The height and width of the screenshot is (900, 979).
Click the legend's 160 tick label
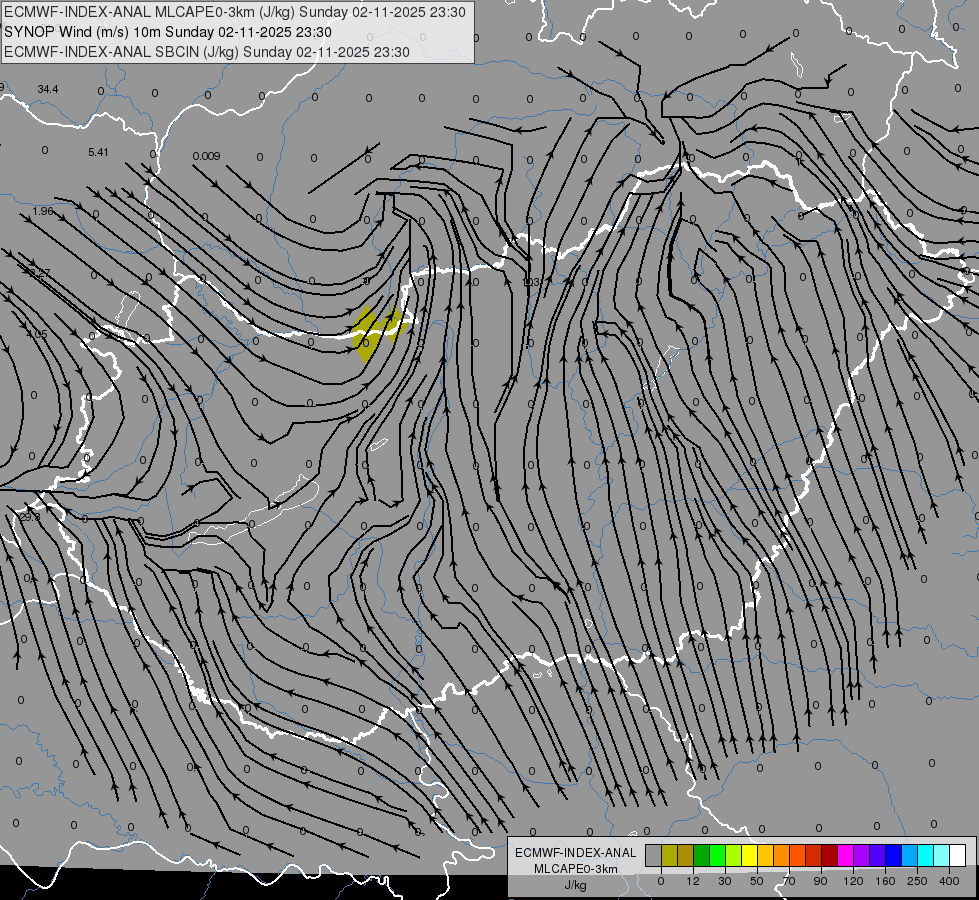pyautogui.click(x=885, y=881)
